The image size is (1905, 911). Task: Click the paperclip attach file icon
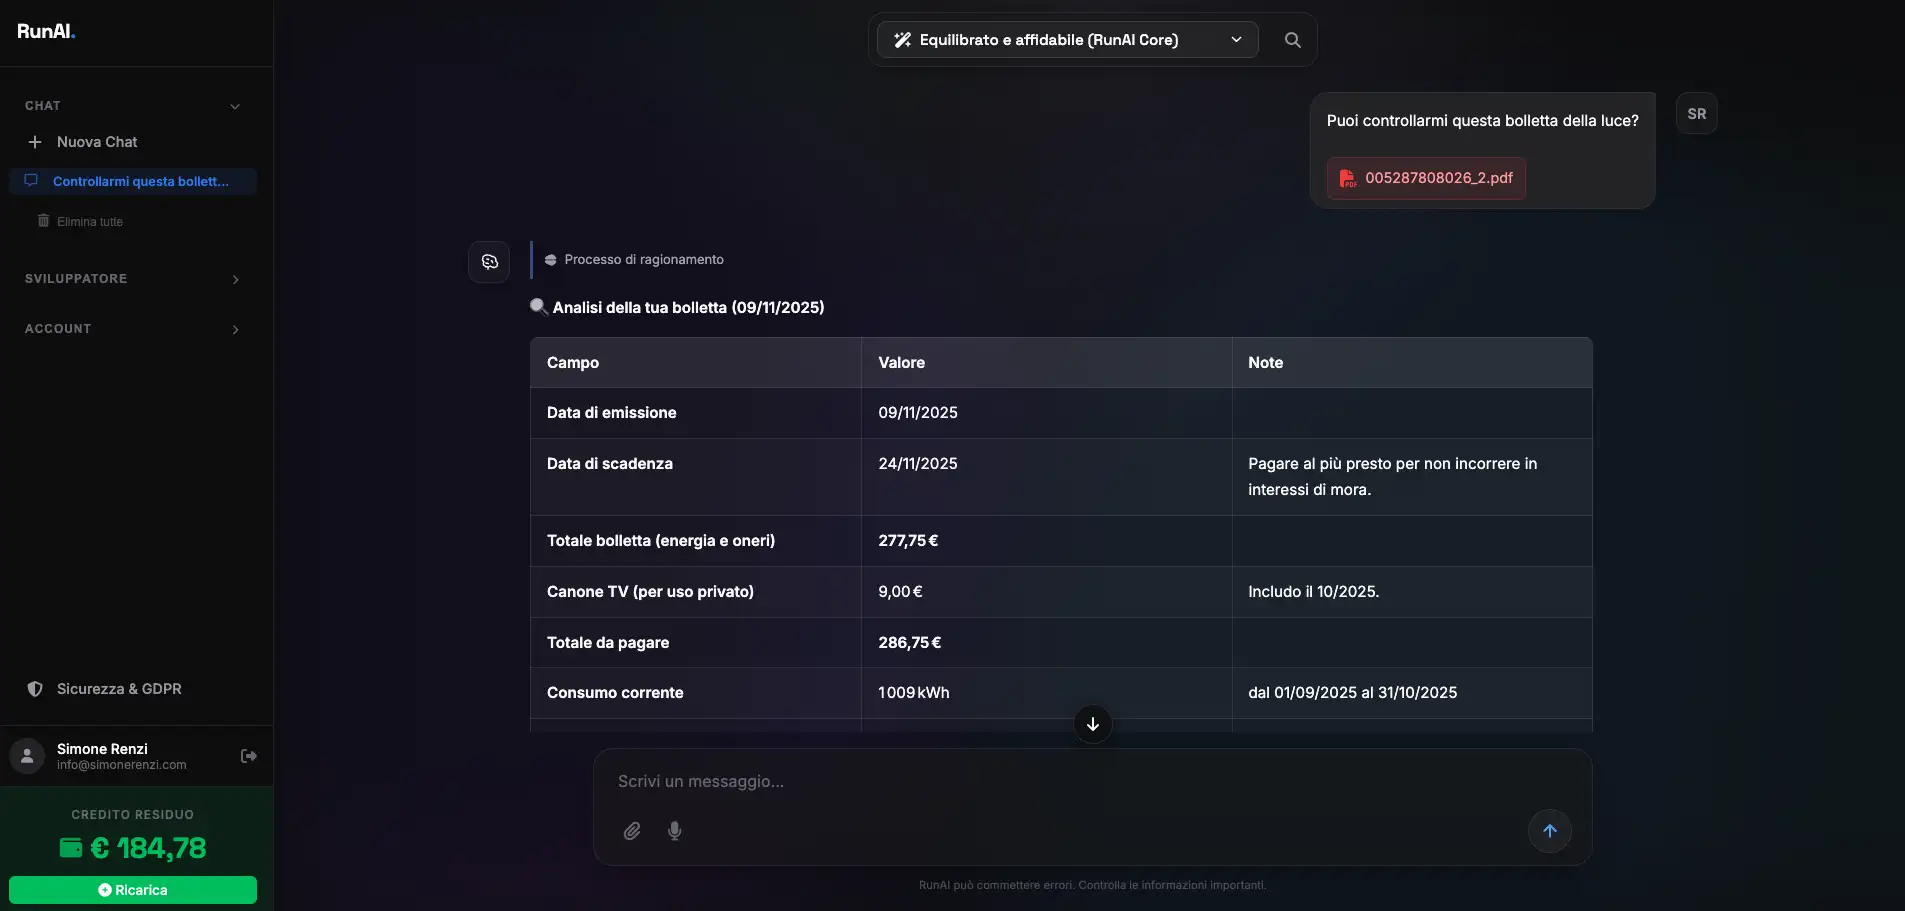(632, 831)
